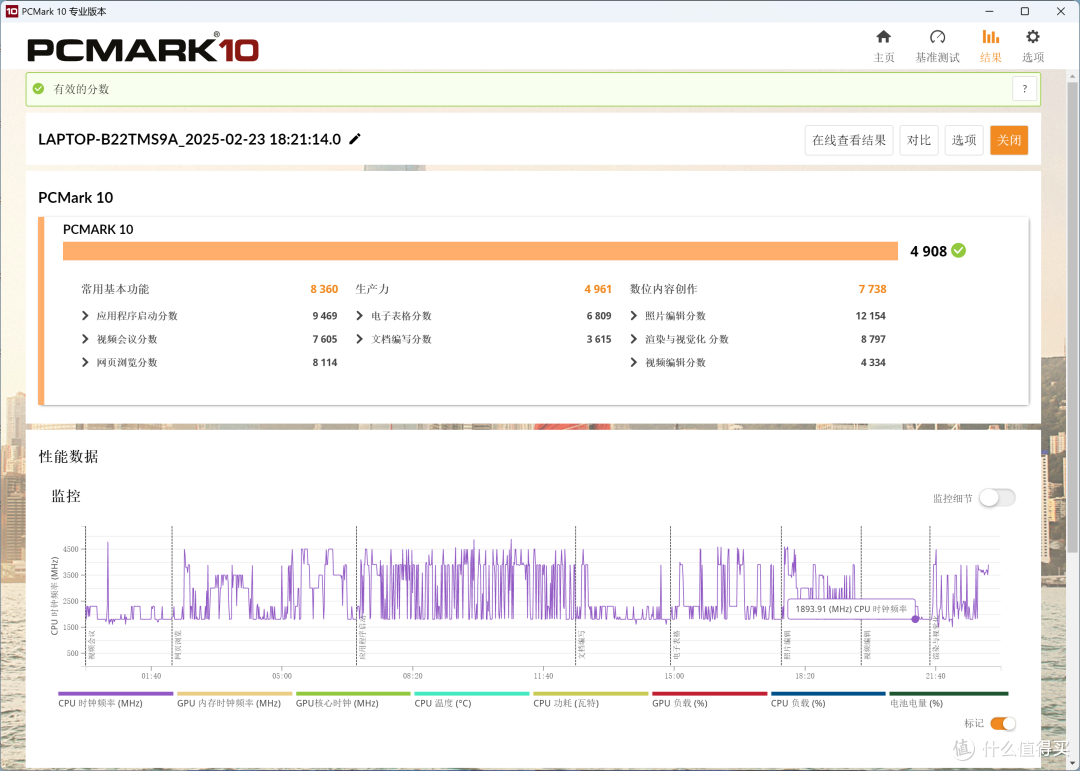This screenshot has width=1080, height=771.
Task: Click the green valid-score check icon
Action: [x=39, y=89]
